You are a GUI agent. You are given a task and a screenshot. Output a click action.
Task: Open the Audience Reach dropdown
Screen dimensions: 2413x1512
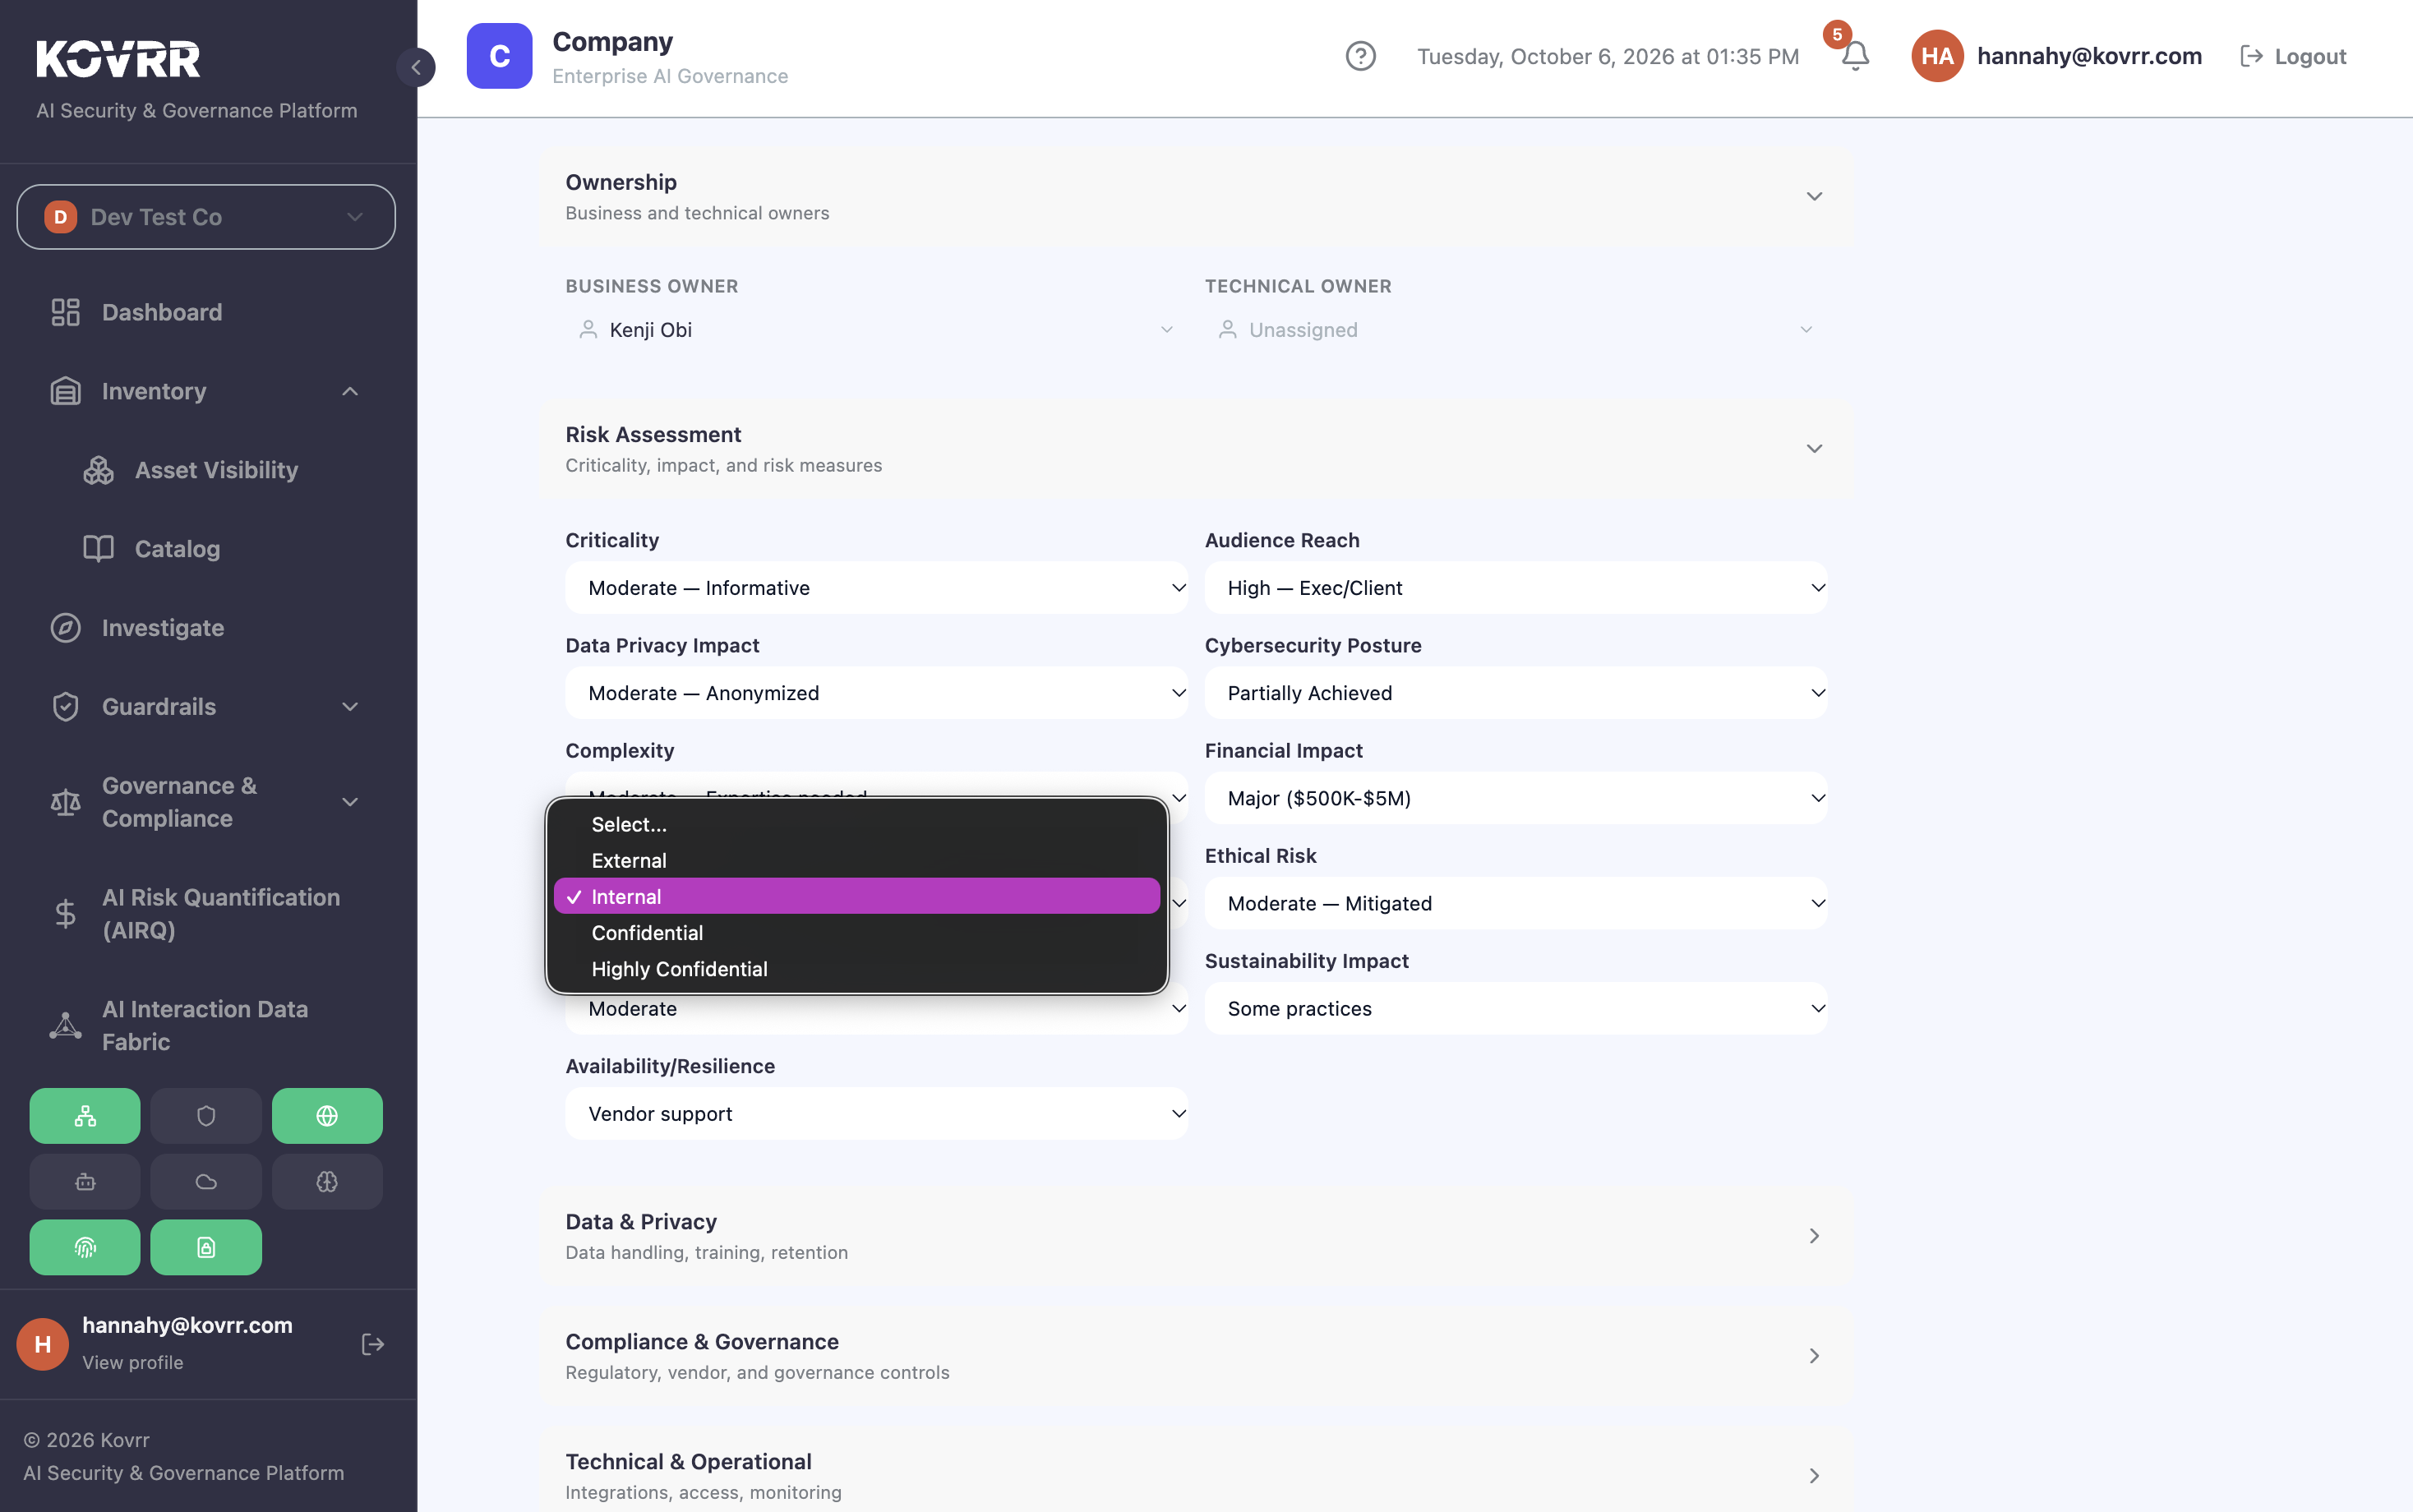pos(1516,588)
